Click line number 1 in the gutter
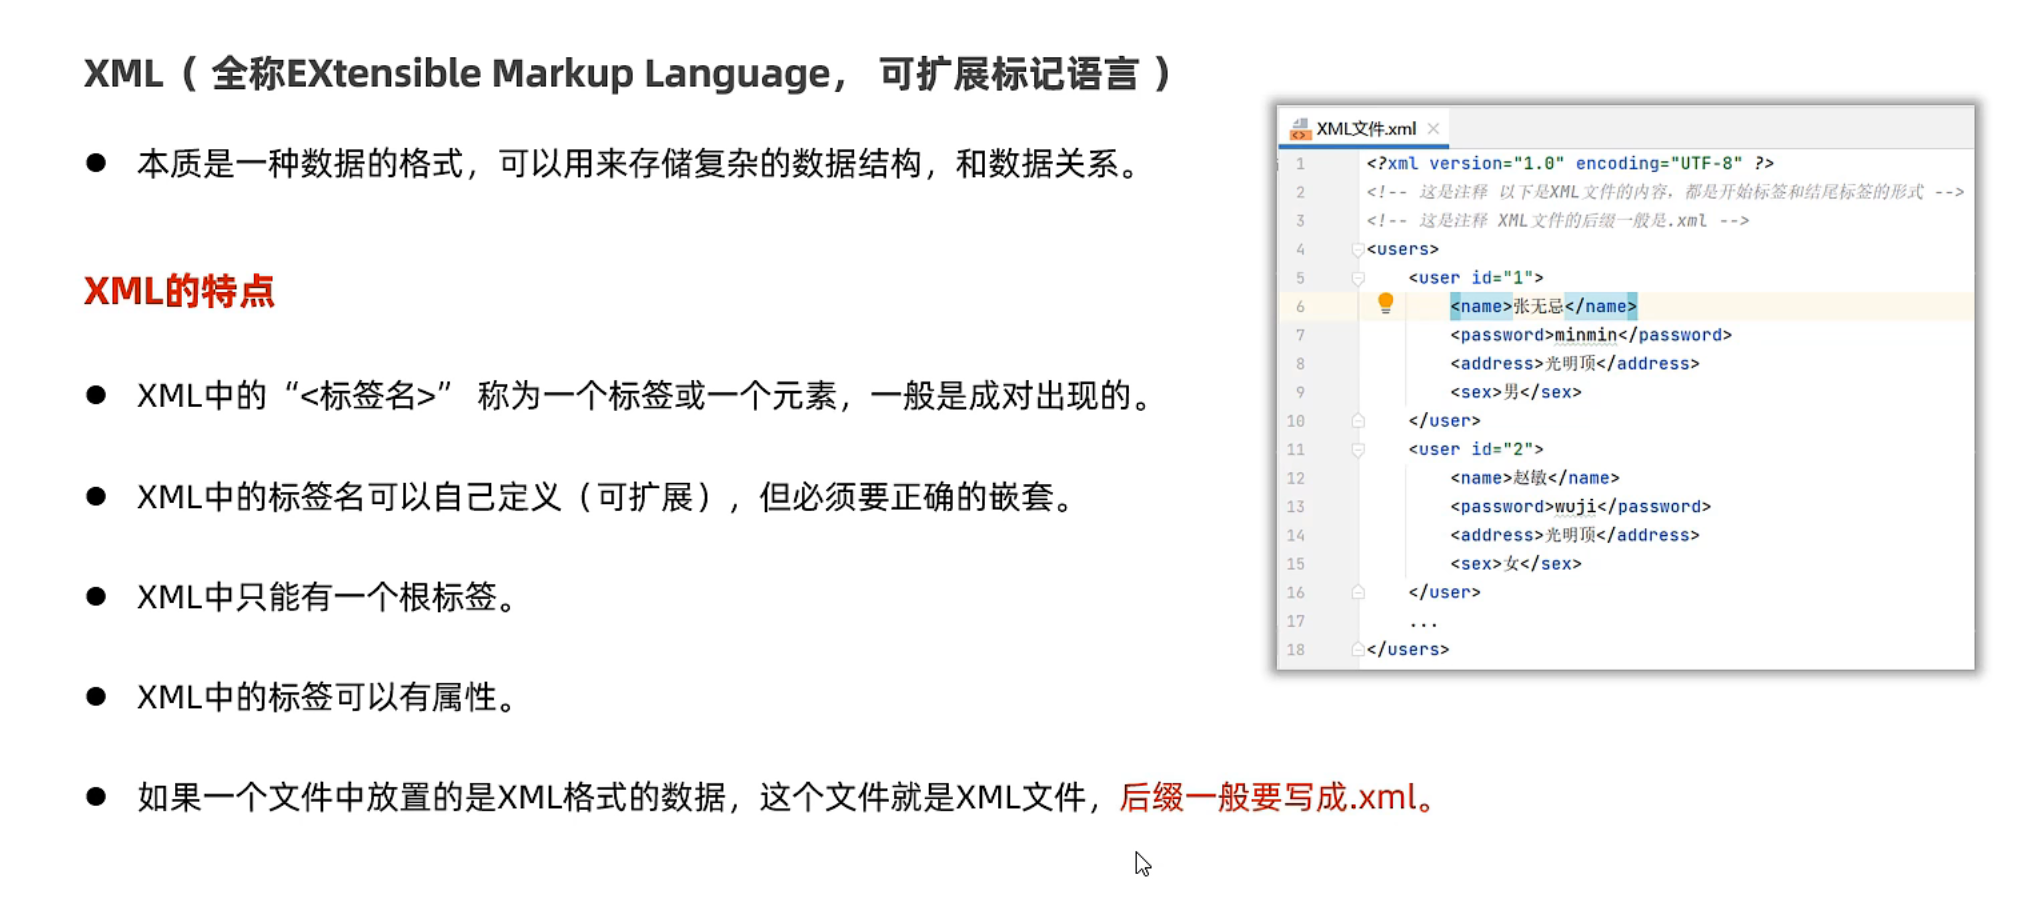 tap(1300, 163)
